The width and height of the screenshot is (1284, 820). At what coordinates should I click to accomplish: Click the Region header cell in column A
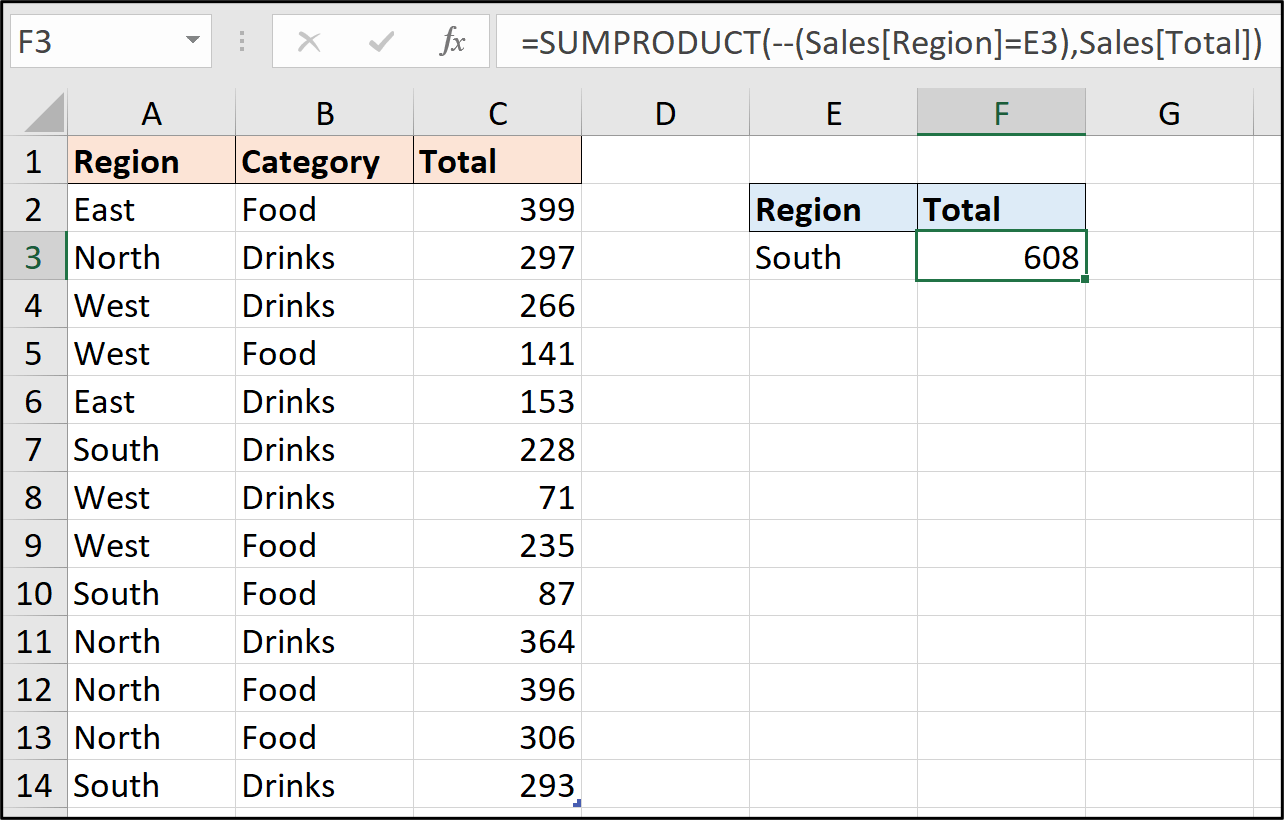coord(151,160)
